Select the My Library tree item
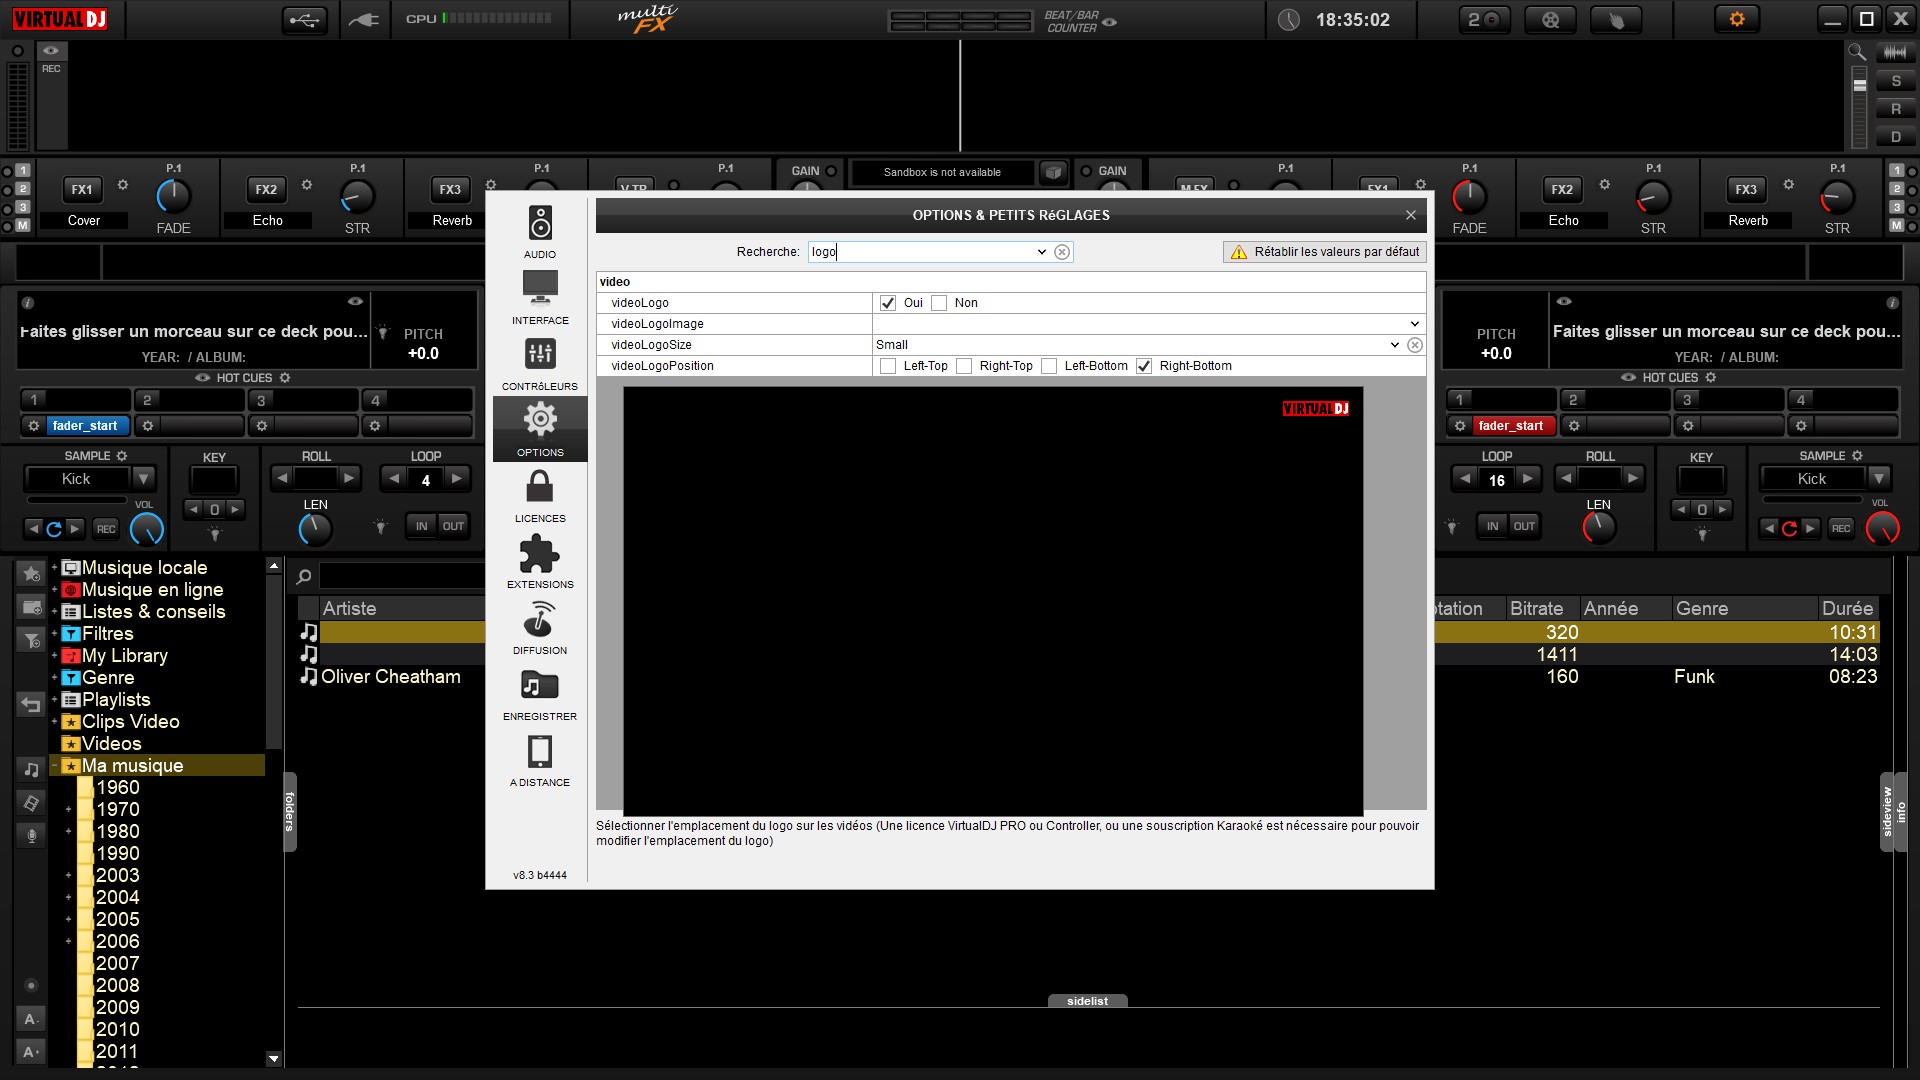1920x1080 pixels. click(124, 656)
